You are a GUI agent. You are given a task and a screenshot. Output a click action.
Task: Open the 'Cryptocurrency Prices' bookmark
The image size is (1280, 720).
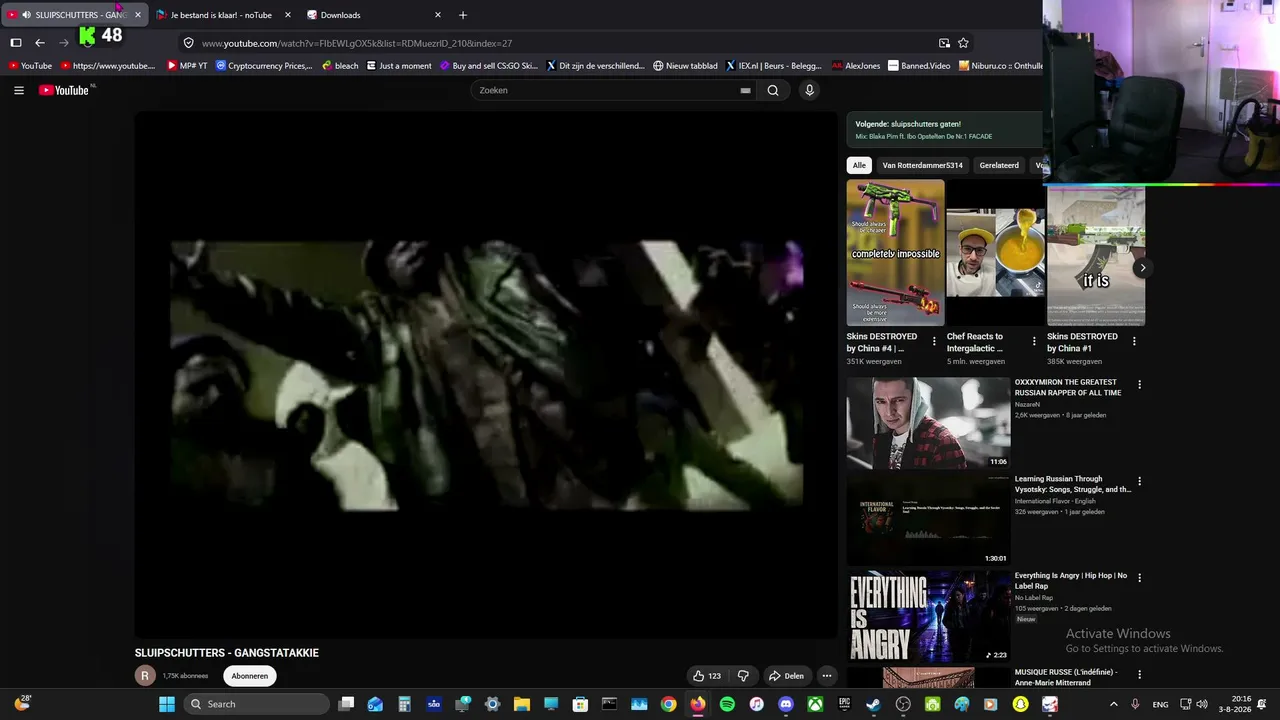coord(264,66)
